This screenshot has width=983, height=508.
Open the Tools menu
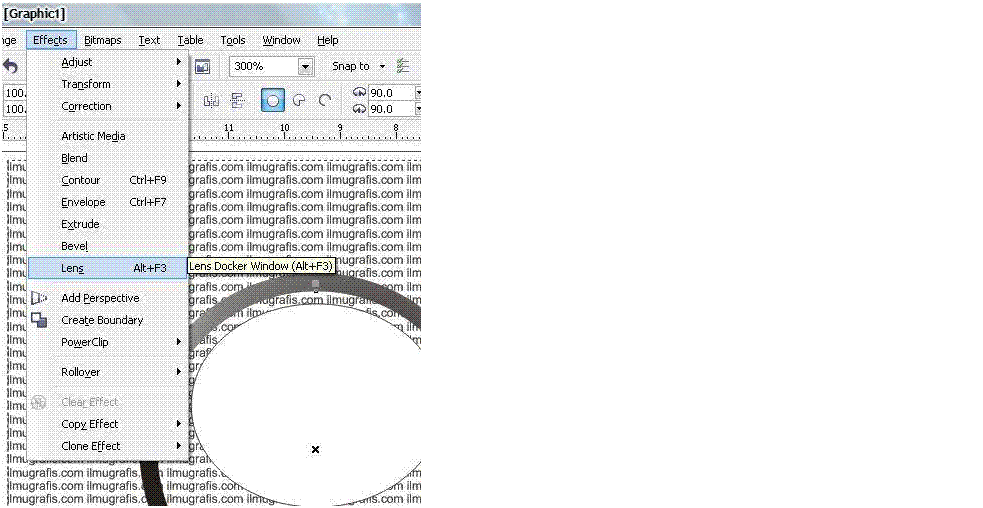click(x=233, y=40)
